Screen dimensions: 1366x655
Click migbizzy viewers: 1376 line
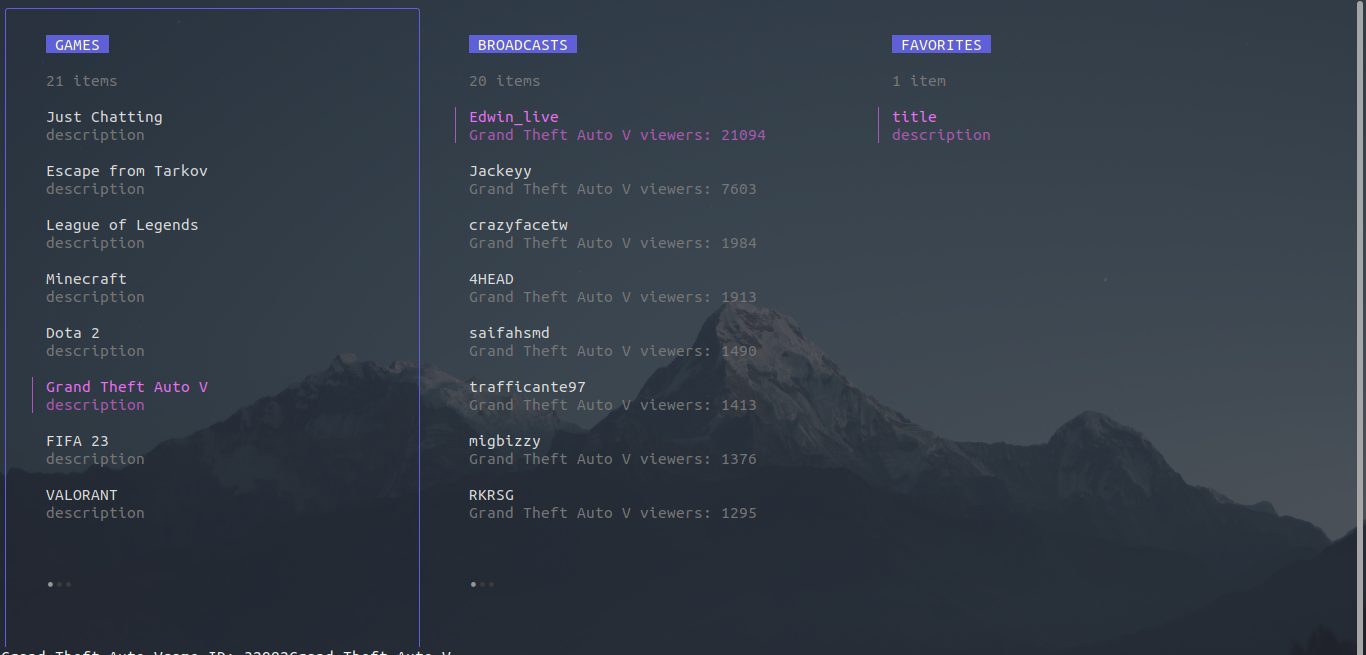click(x=613, y=459)
